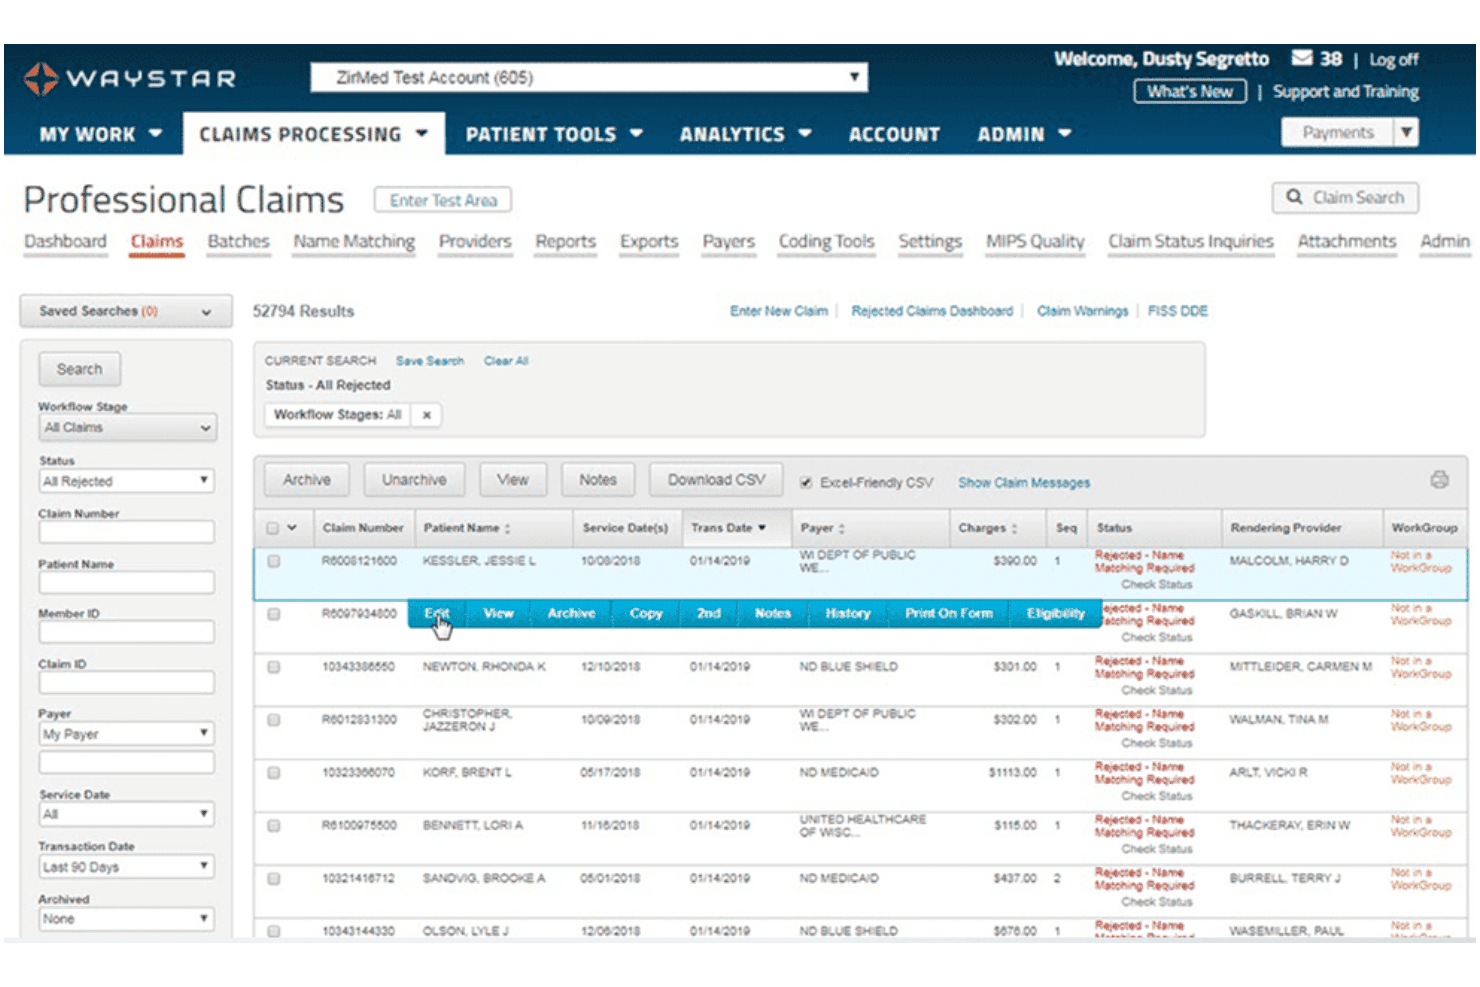1480x987 pixels.
Task: Remove the Workflow Stages filter chip
Action: coord(426,415)
